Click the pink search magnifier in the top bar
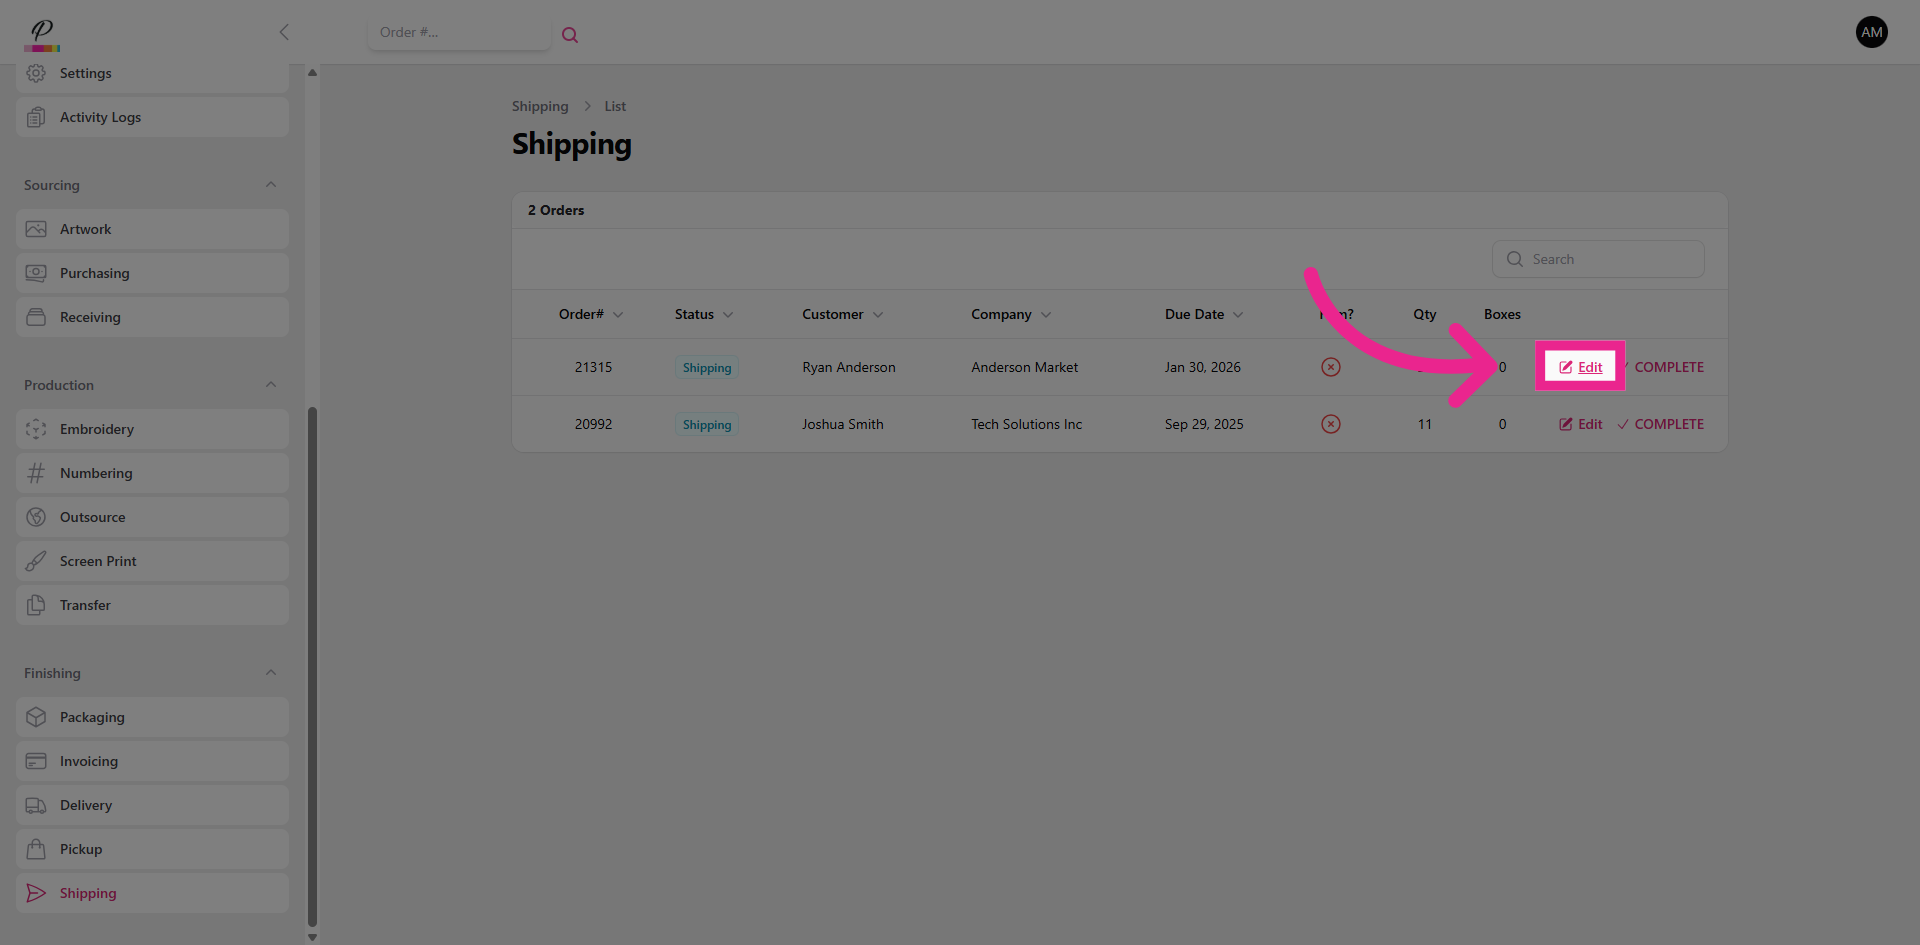 (x=570, y=34)
